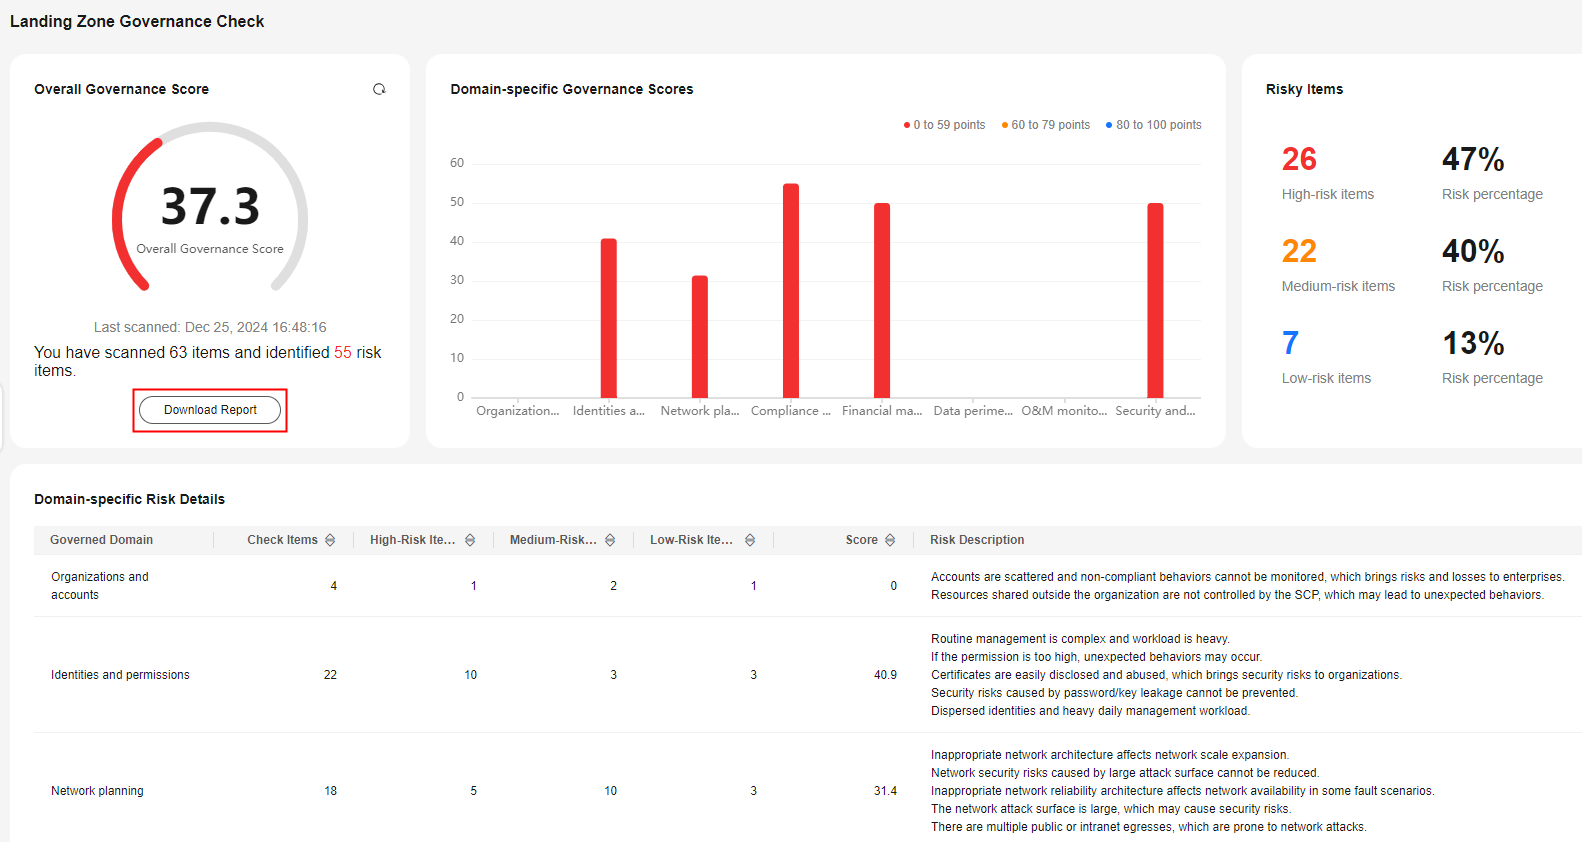Click the 7 low-risk items number
This screenshot has height=842, width=1582.
(1290, 343)
